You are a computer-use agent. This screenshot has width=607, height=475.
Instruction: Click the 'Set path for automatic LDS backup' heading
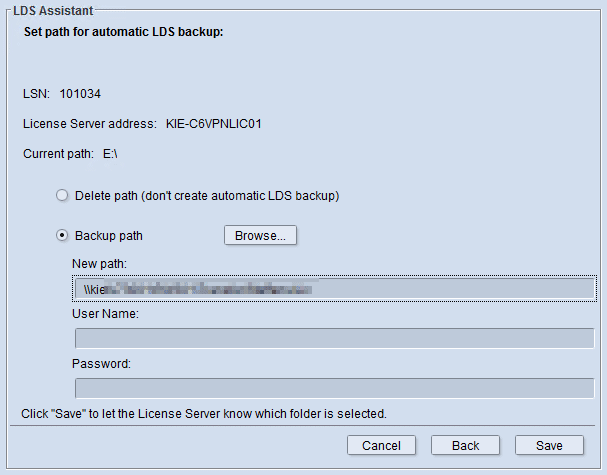point(123,32)
